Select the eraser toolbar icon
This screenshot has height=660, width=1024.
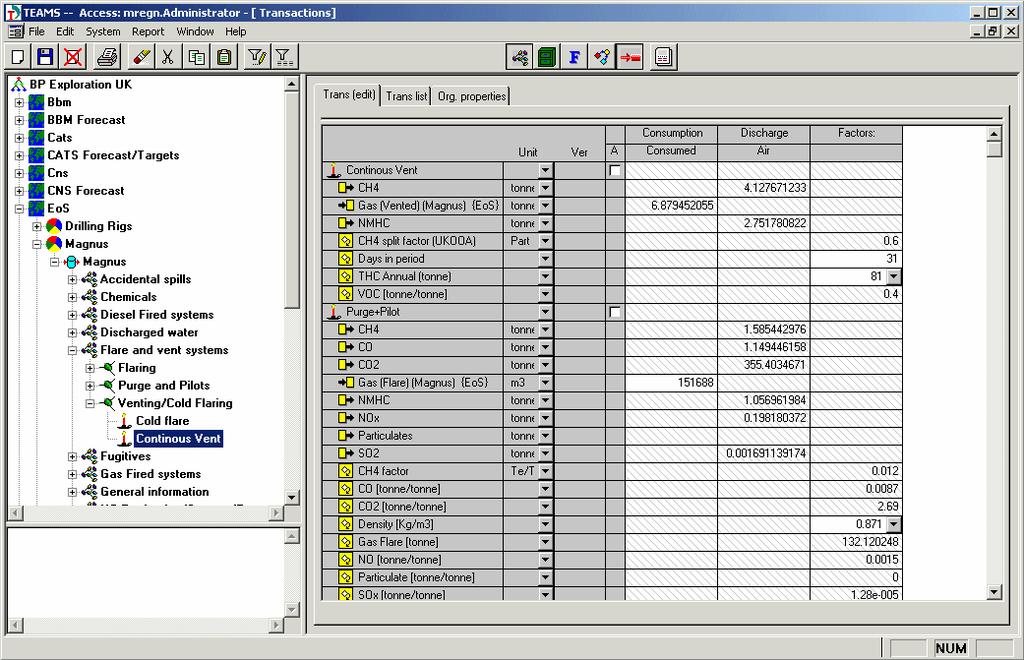pyautogui.click(x=141, y=57)
